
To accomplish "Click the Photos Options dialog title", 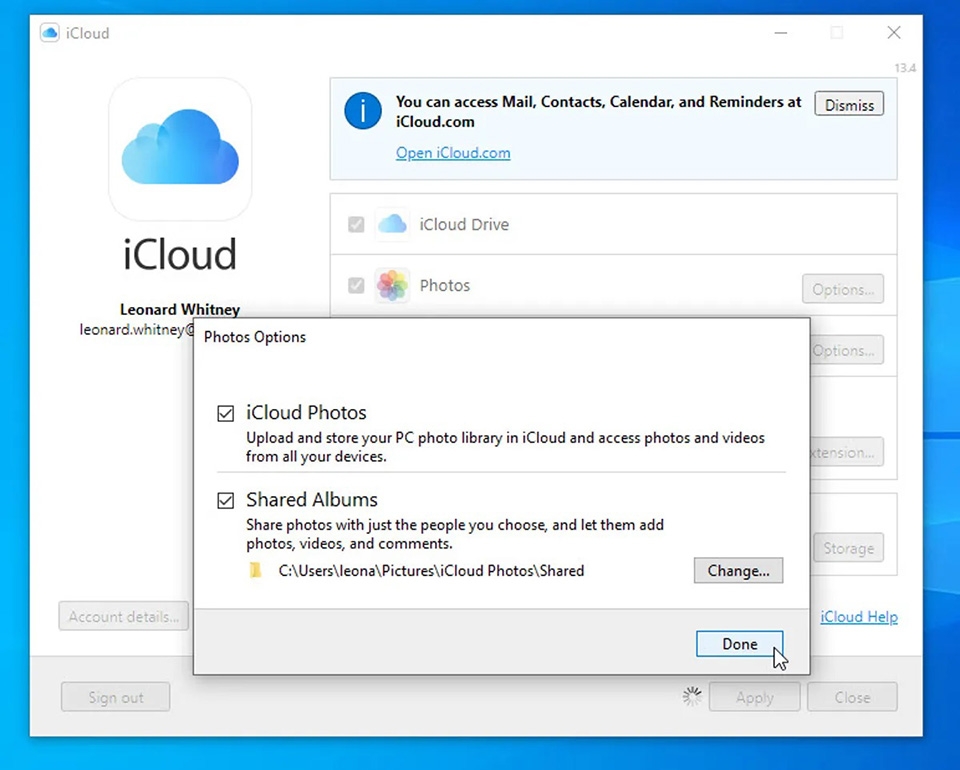I will click(255, 337).
